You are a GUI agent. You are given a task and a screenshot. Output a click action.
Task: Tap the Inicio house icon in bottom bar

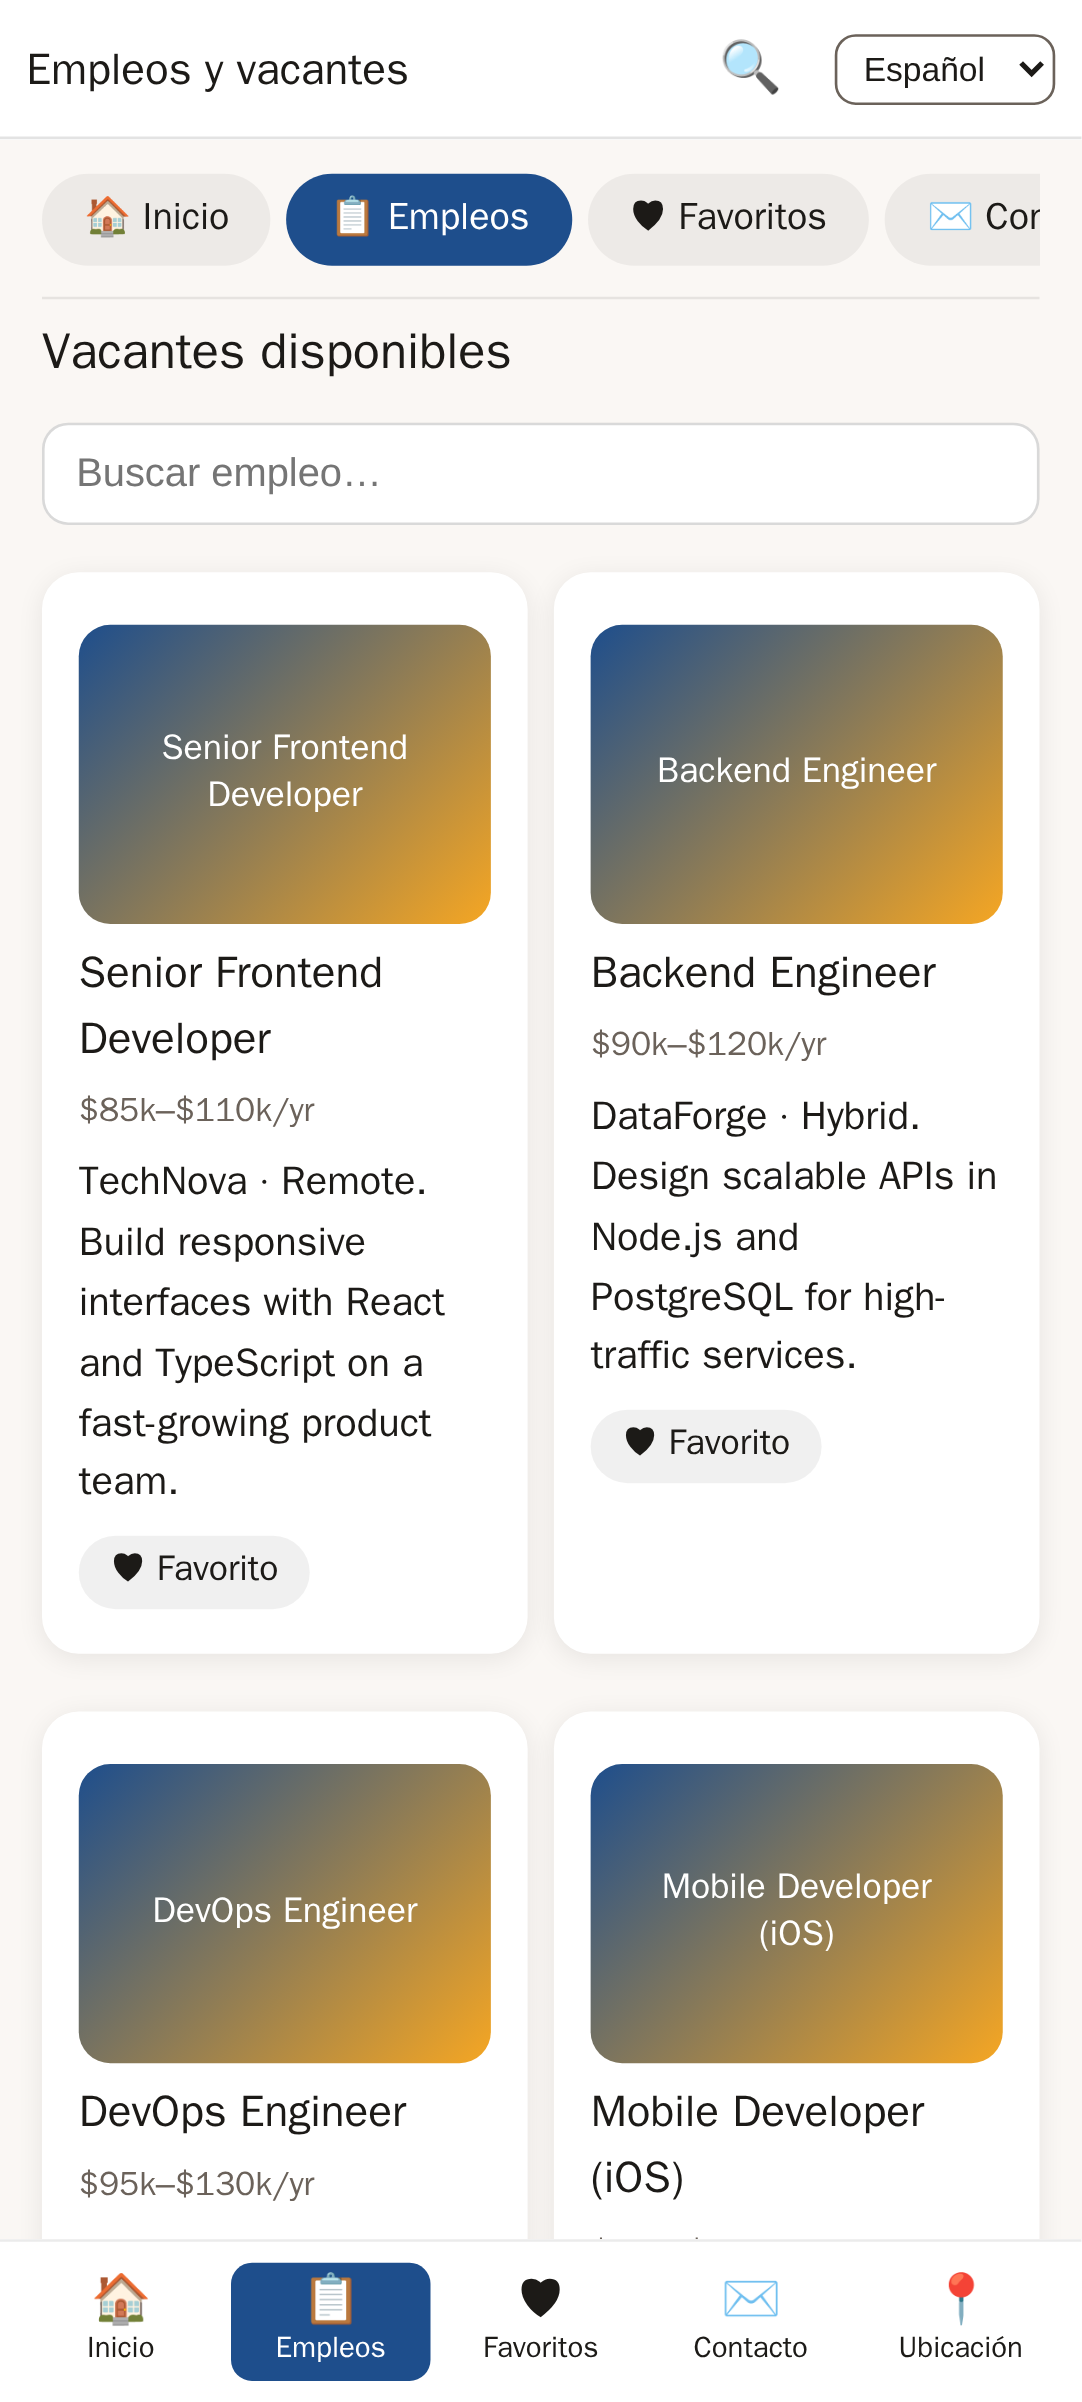(120, 2297)
